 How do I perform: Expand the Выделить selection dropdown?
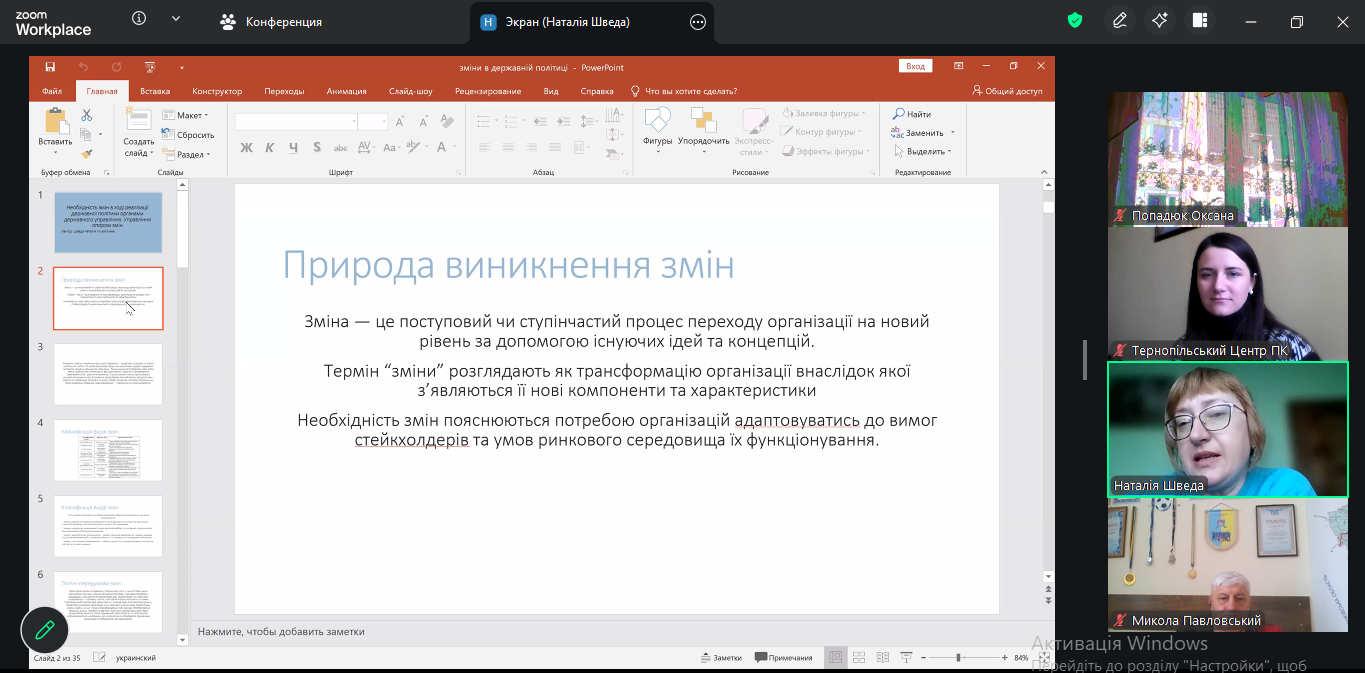(922, 151)
